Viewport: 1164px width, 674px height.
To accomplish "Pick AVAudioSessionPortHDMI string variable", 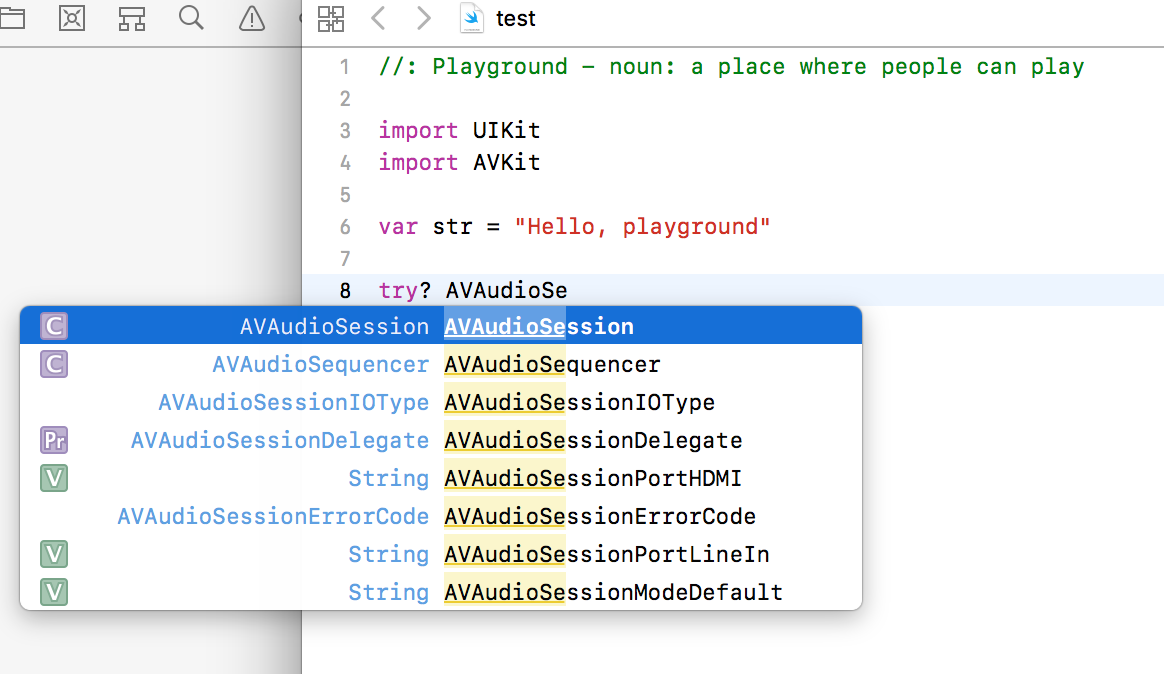I will tap(441, 478).
